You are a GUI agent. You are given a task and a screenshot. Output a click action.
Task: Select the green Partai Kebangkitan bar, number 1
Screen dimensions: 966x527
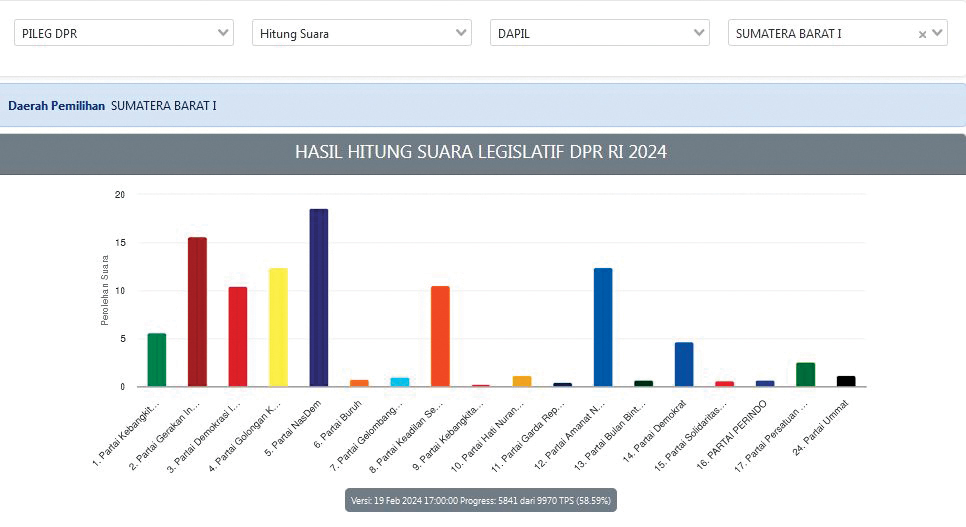(157, 360)
